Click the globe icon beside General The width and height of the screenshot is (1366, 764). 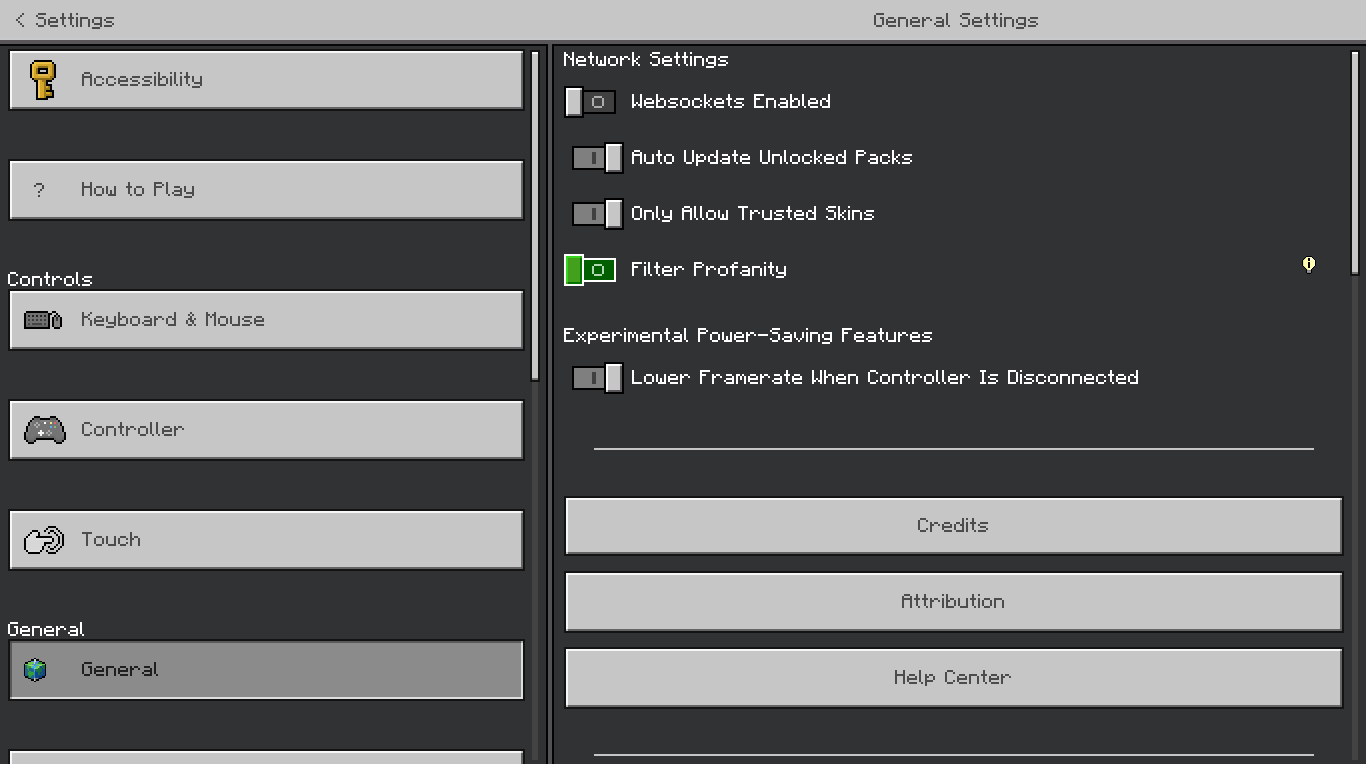[x=36, y=670]
